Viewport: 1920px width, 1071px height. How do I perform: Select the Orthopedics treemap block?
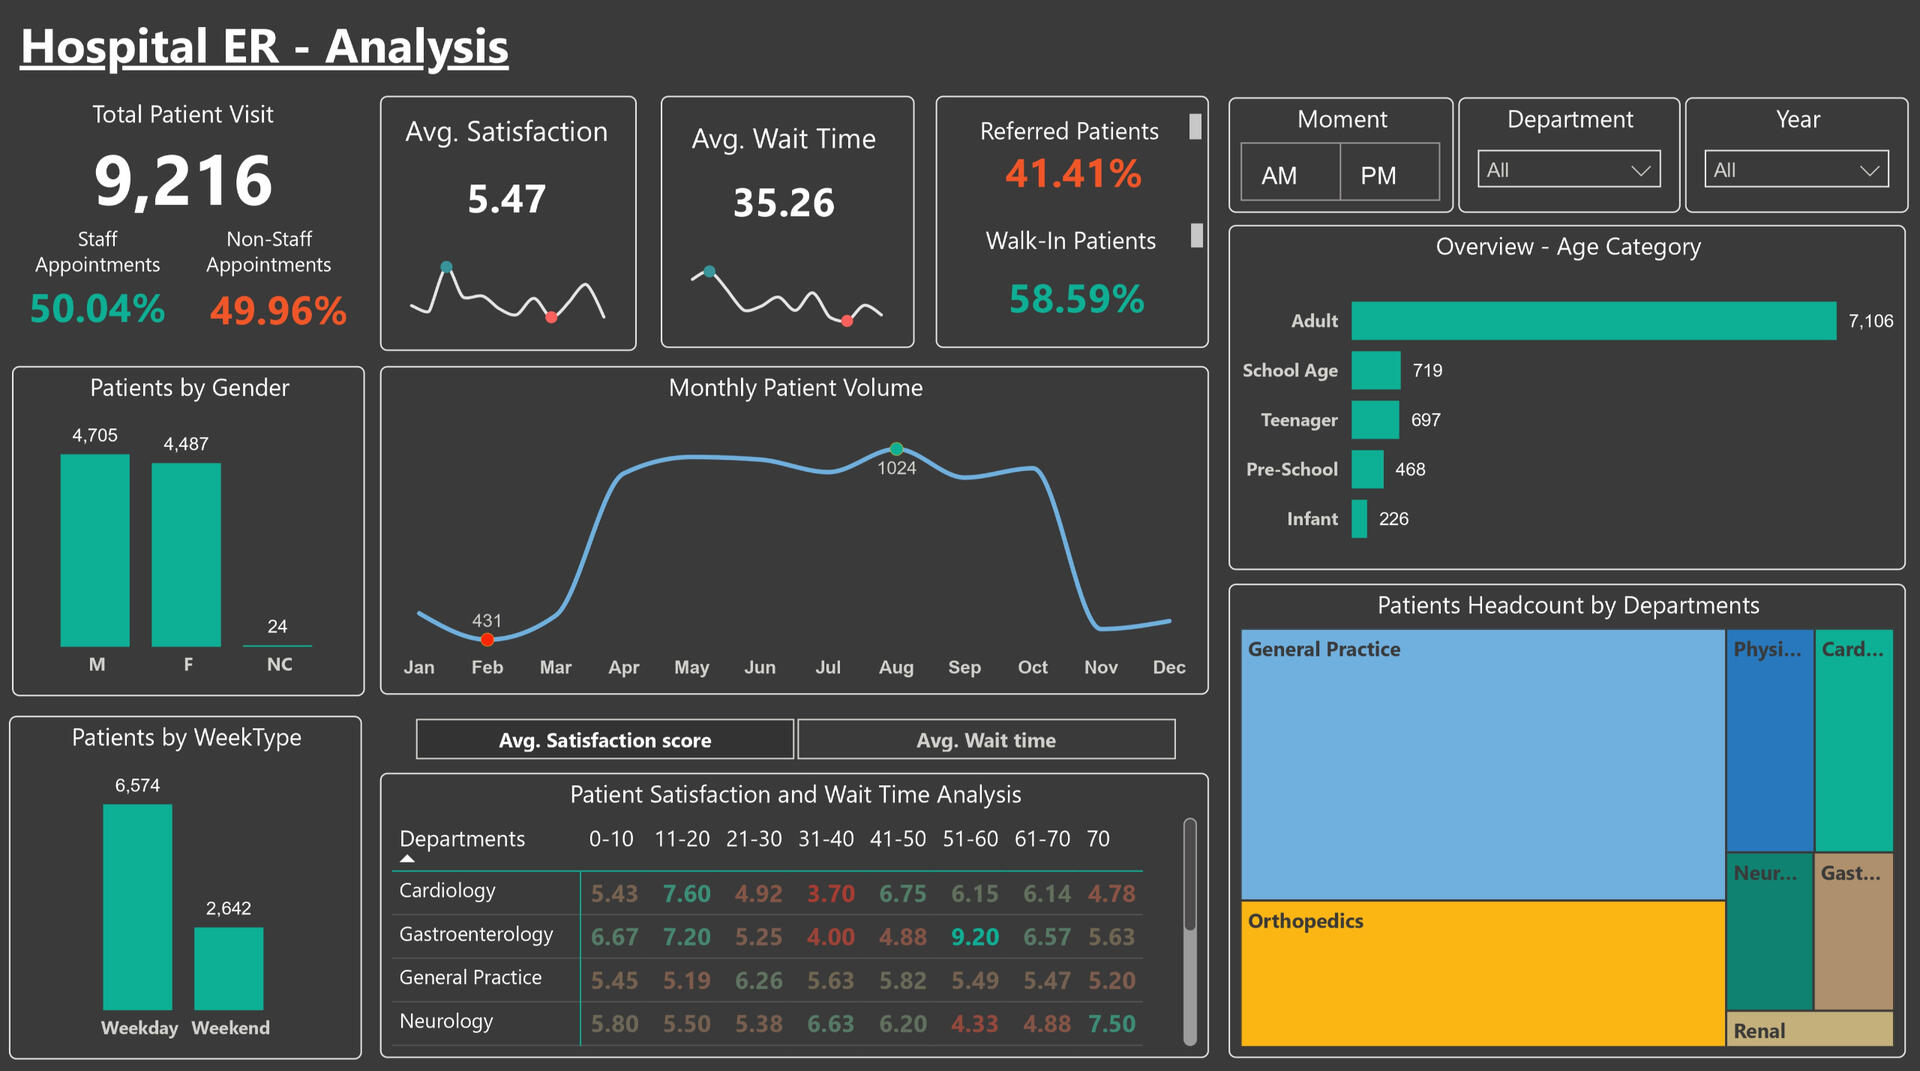[1482, 973]
